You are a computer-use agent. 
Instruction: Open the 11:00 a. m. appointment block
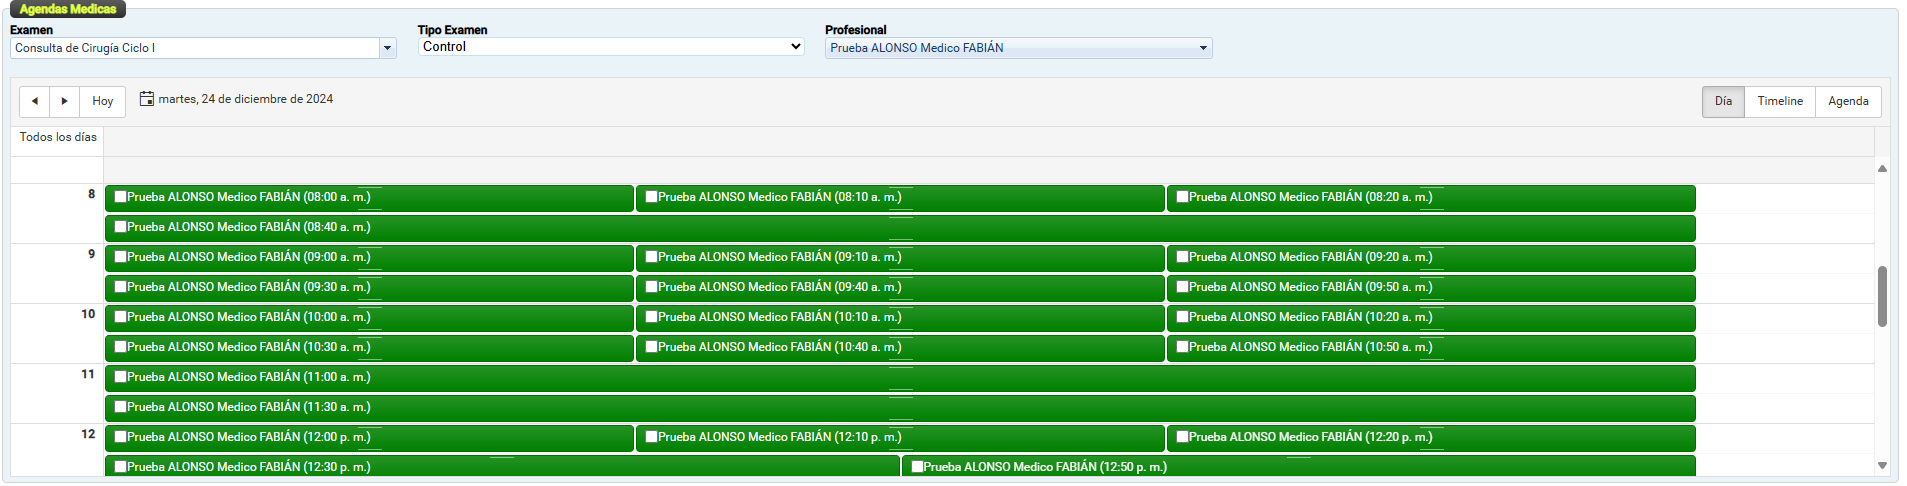(900, 378)
